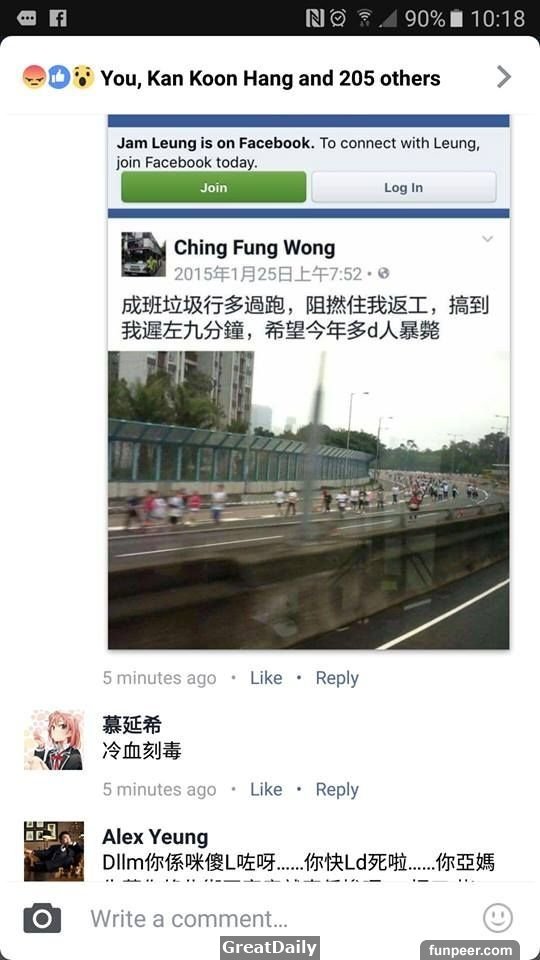This screenshot has width=540, height=960.
Task: Expand reactions list with right chevron
Action: click(x=503, y=77)
